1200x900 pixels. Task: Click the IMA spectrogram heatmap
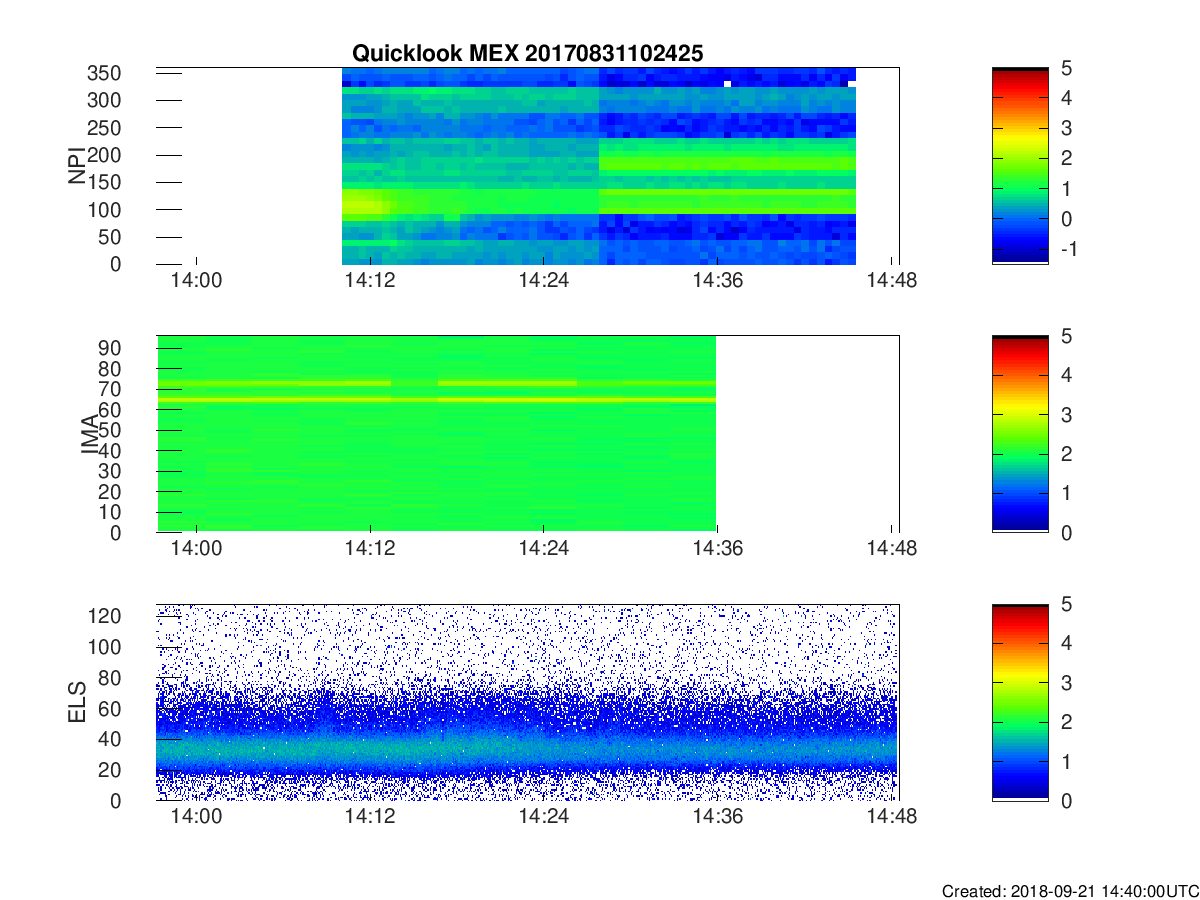click(x=436, y=434)
